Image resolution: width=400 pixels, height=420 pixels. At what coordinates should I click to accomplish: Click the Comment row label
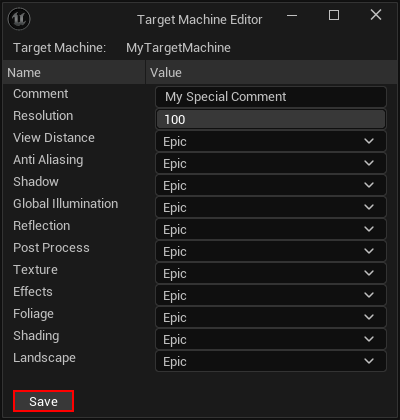click(x=41, y=94)
